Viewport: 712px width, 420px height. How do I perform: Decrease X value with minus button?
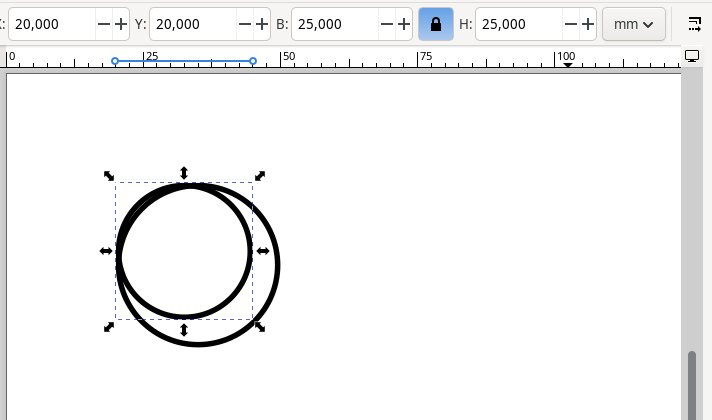(x=104, y=24)
